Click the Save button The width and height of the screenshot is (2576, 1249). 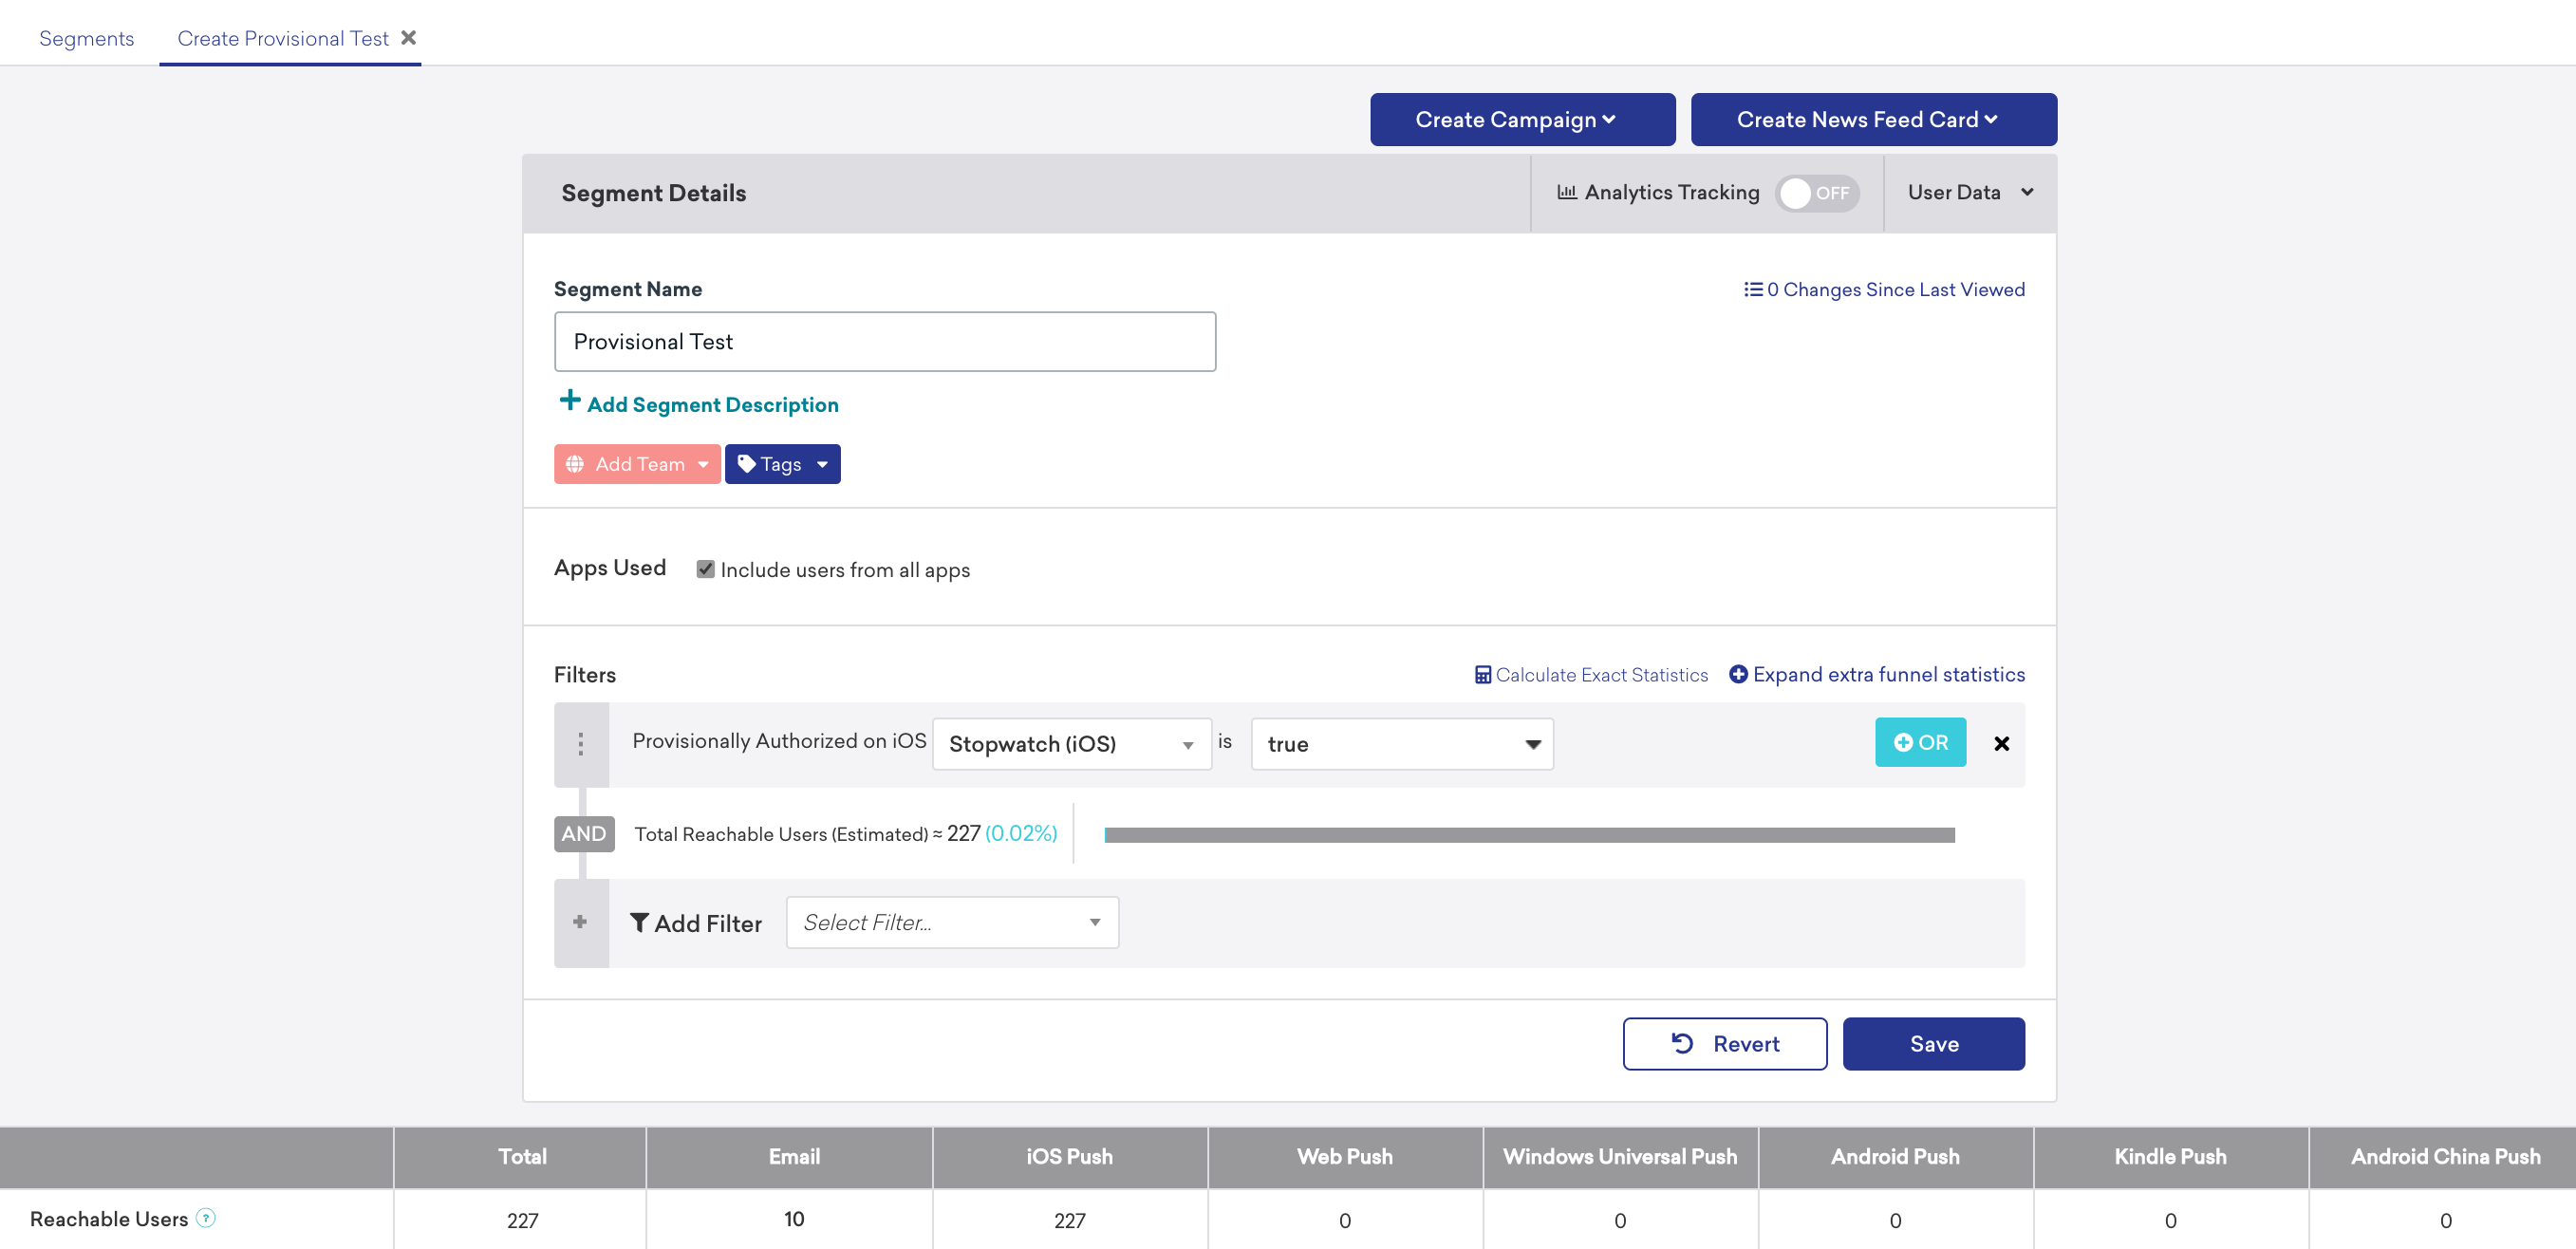tap(1933, 1044)
